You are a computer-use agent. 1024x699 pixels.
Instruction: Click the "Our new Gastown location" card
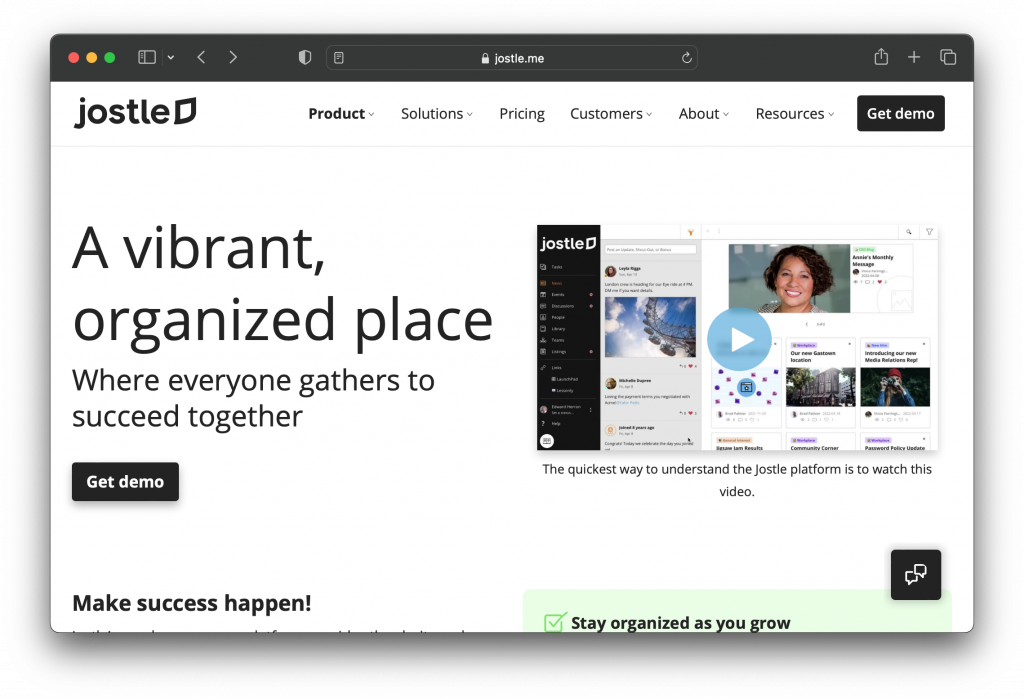[820, 383]
